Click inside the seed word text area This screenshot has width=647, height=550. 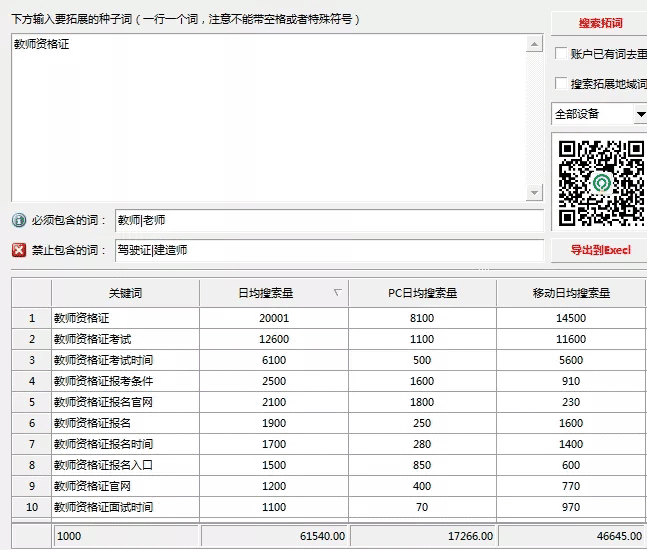tap(268, 118)
